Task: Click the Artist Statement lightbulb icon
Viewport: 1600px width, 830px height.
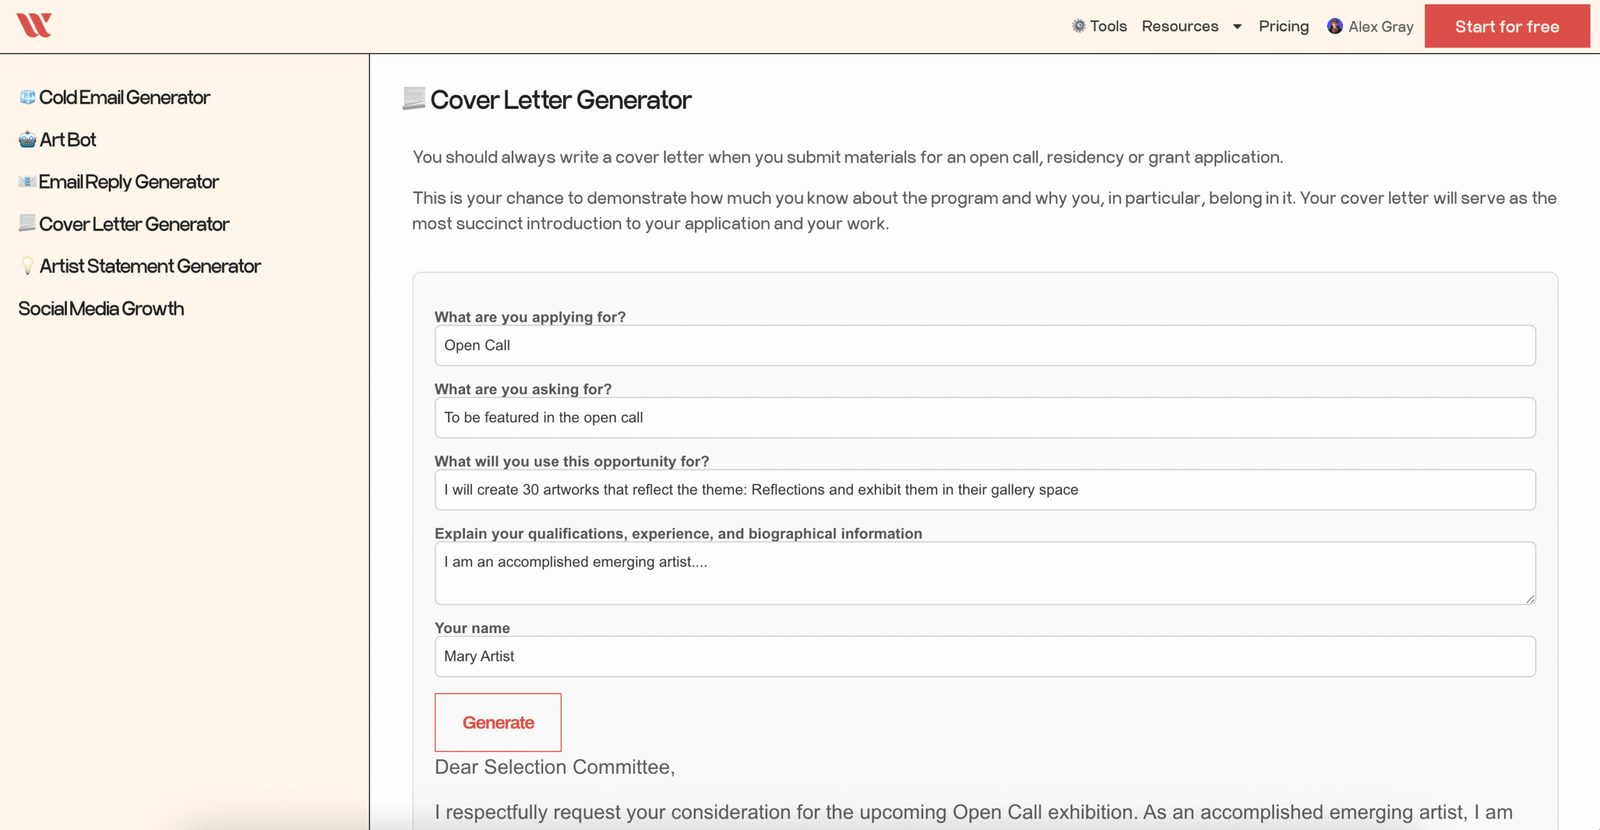Action: pyautogui.click(x=27, y=266)
